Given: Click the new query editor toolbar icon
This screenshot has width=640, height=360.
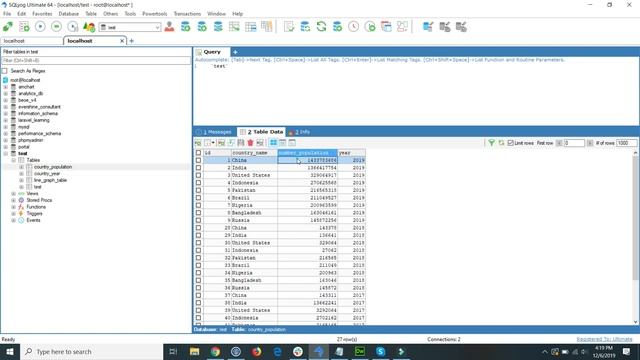Looking at the screenshot, I should click(x=24, y=27).
